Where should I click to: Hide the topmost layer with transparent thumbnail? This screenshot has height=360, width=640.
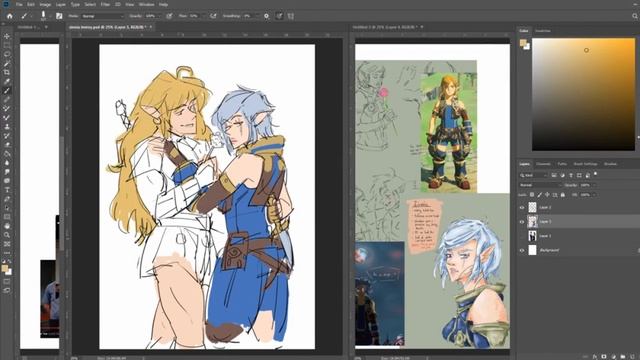pyautogui.click(x=522, y=207)
